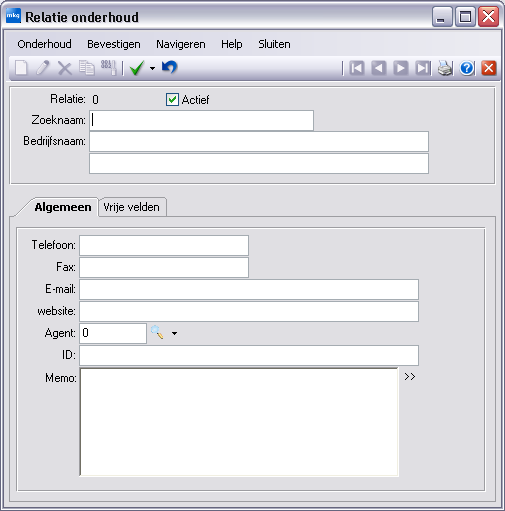Go to the first record
The height and width of the screenshot is (511, 505).
357,68
